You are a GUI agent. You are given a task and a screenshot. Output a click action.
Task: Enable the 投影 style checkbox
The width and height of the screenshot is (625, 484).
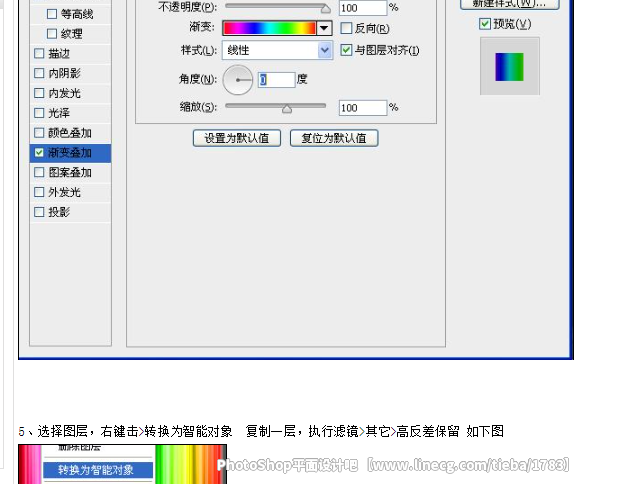(39, 212)
